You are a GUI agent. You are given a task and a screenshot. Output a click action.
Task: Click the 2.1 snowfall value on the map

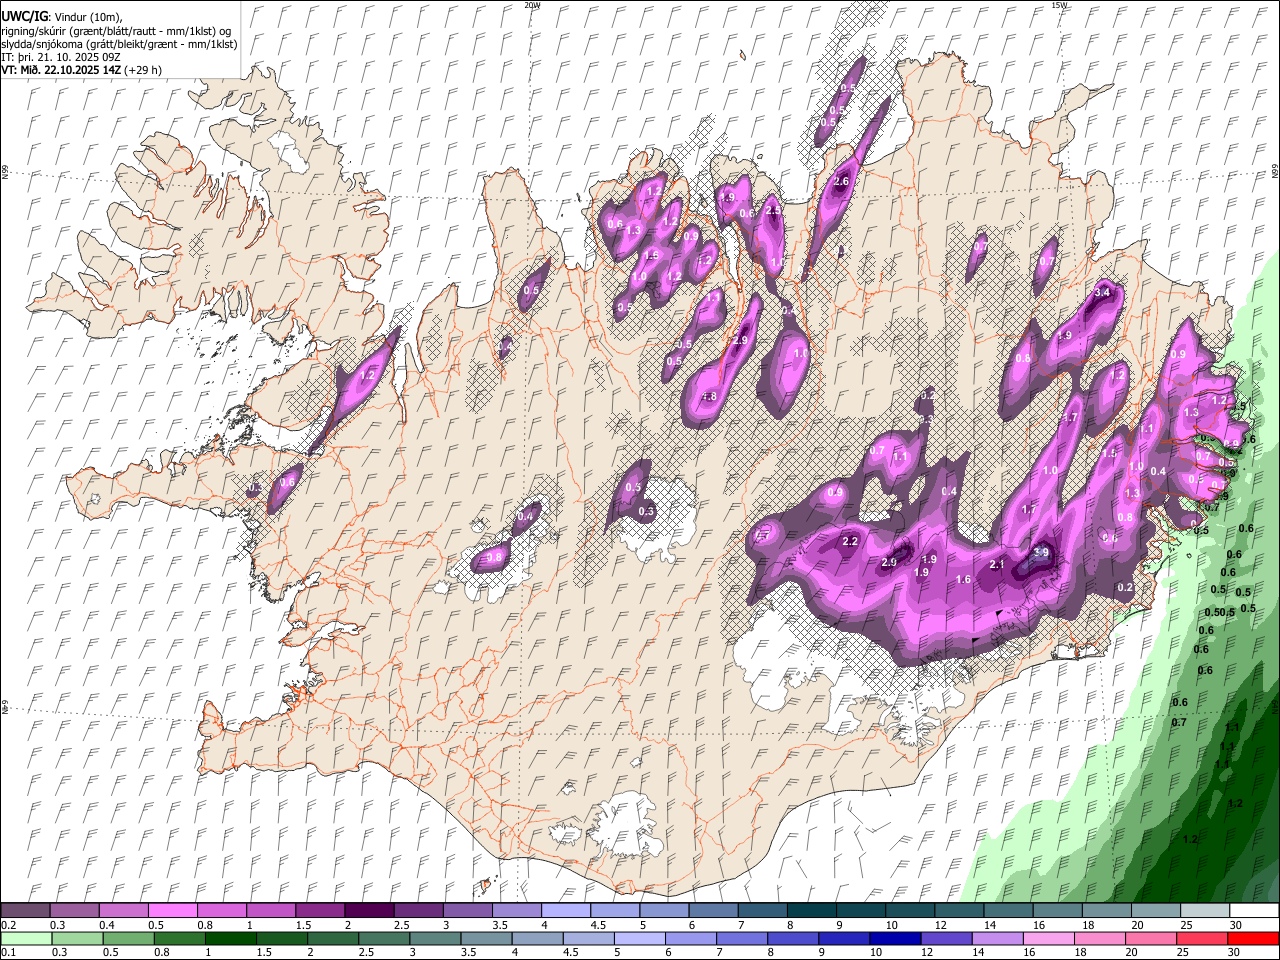point(996,565)
